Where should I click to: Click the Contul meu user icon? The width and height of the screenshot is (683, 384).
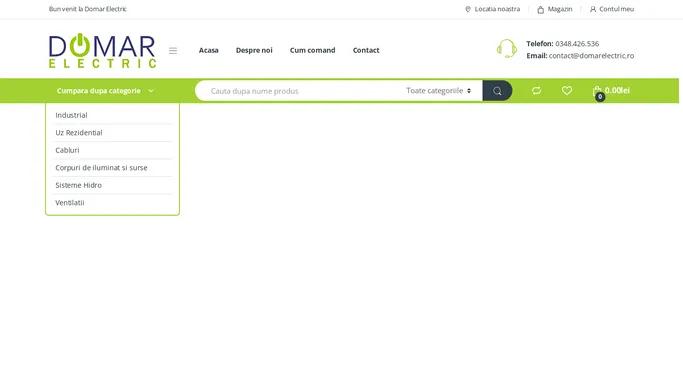(x=593, y=9)
